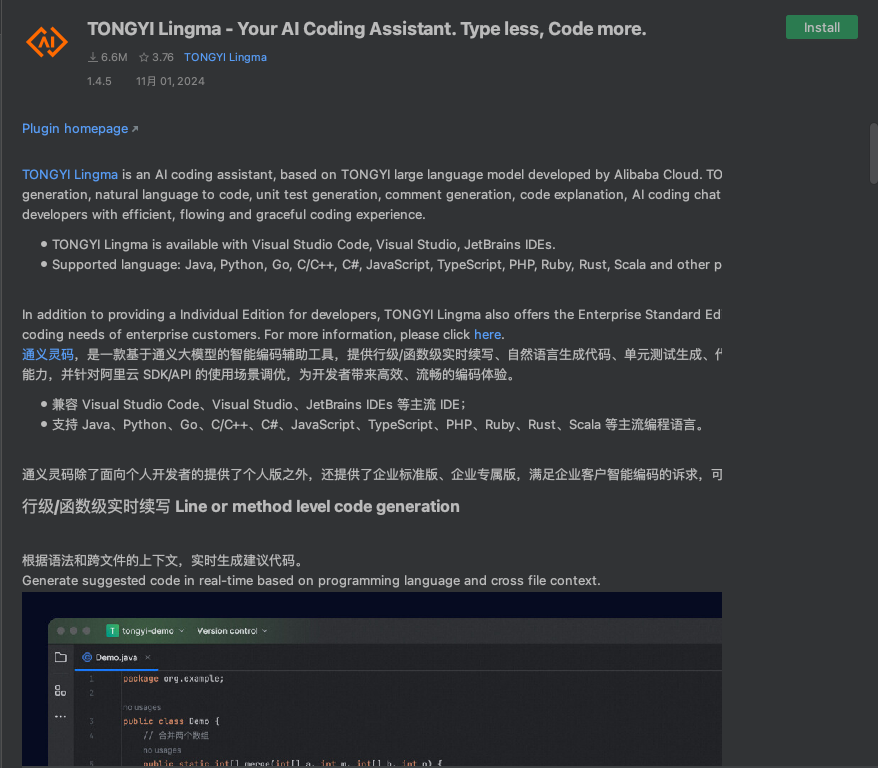This screenshot has width=878, height=768.
Task: Open the Version control dropdown in the screenshot
Action: (x=232, y=631)
